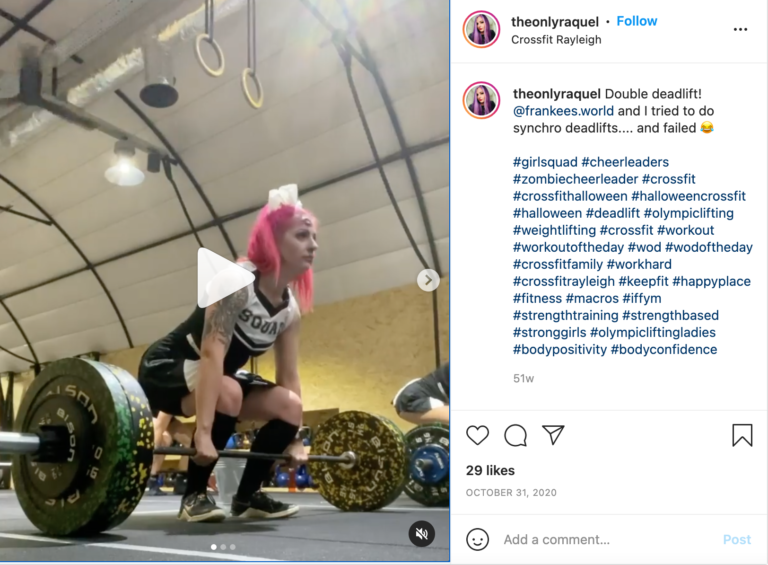Open Crossfit Rayleigh location
This screenshot has width=768, height=565.
(556, 40)
